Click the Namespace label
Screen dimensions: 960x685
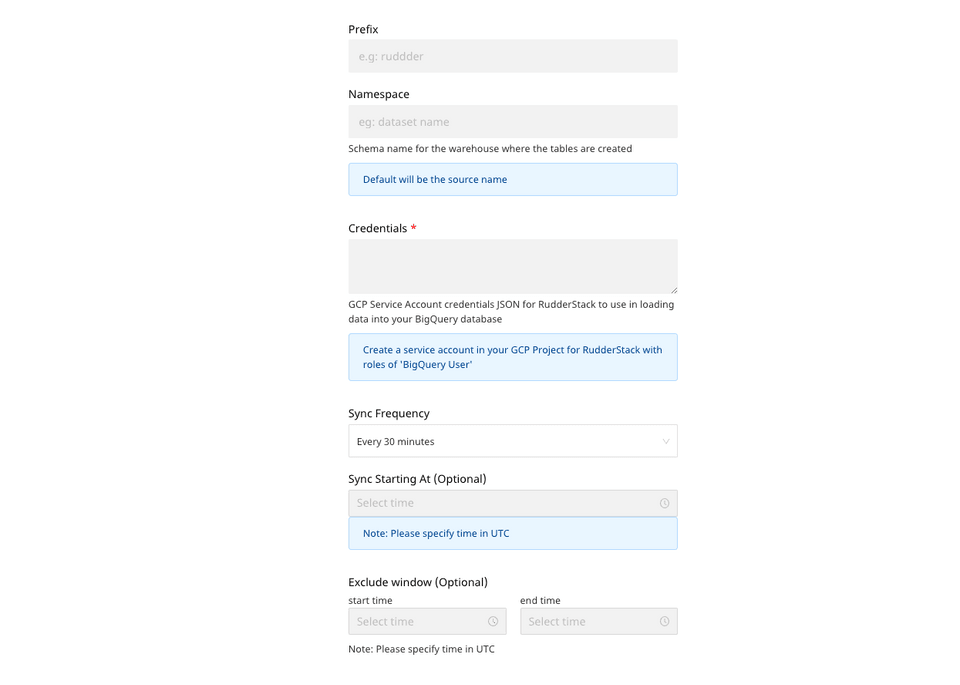378,94
